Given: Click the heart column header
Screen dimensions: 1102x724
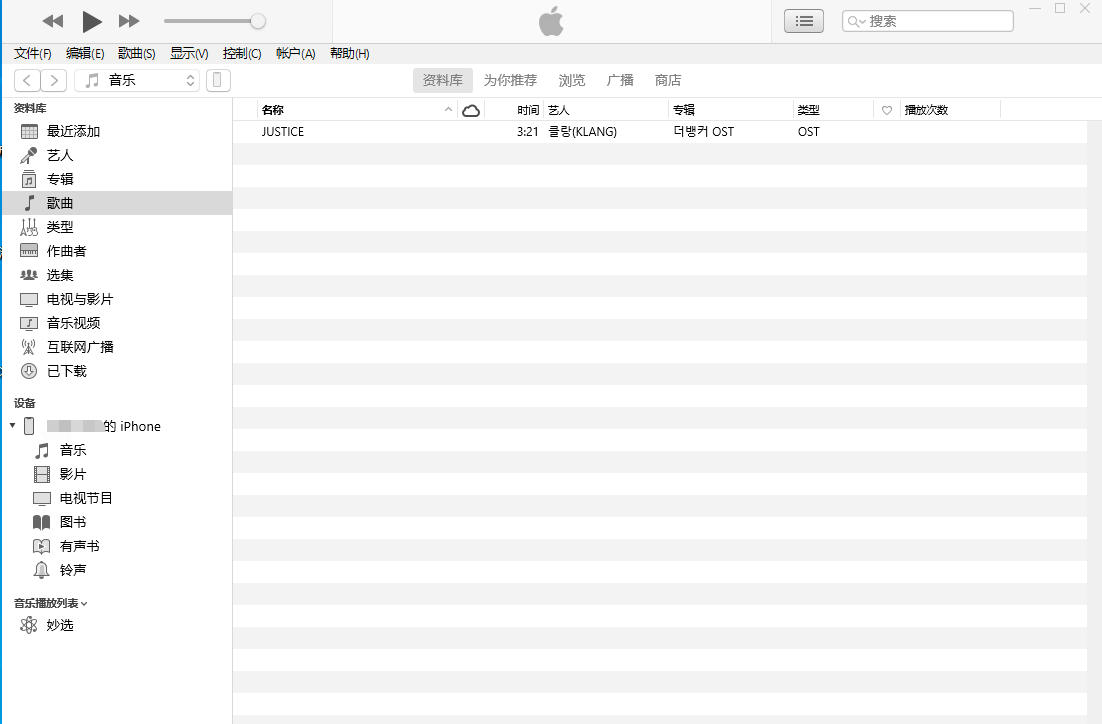Looking at the screenshot, I should [x=886, y=110].
